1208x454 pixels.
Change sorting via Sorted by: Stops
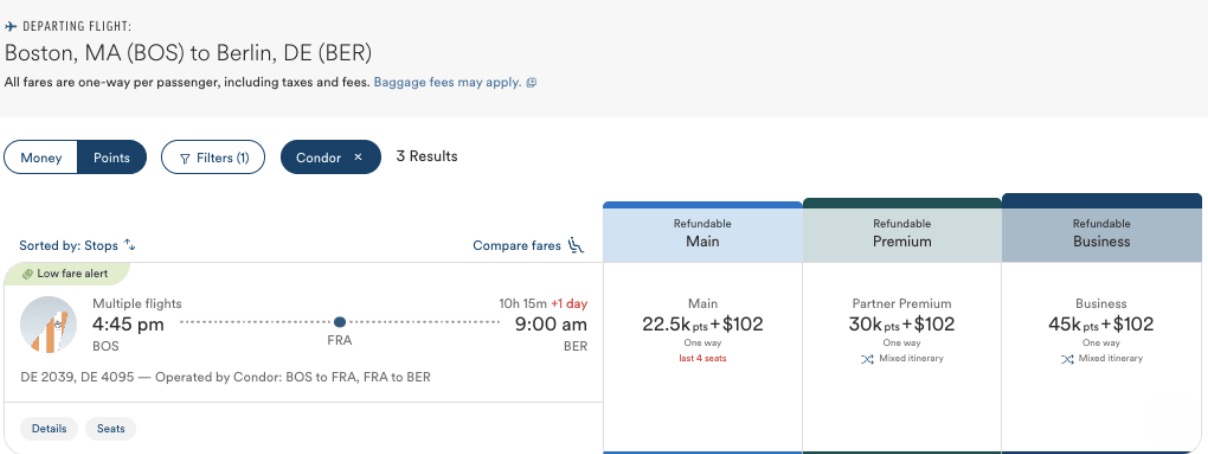coord(70,245)
